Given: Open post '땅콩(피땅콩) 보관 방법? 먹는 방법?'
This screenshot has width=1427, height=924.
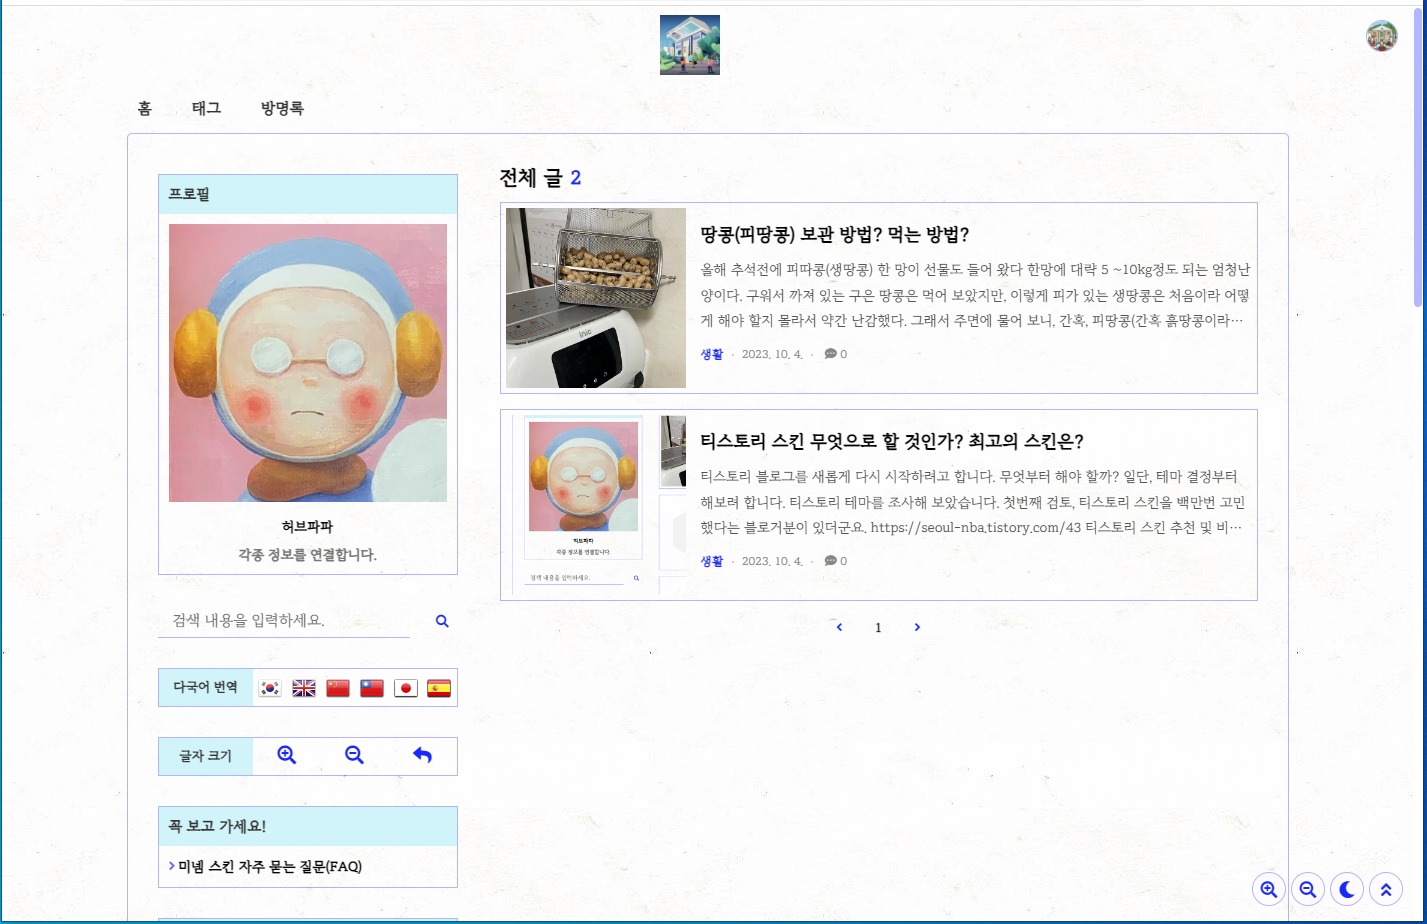Looking at the screenshot, I should 836,235.
